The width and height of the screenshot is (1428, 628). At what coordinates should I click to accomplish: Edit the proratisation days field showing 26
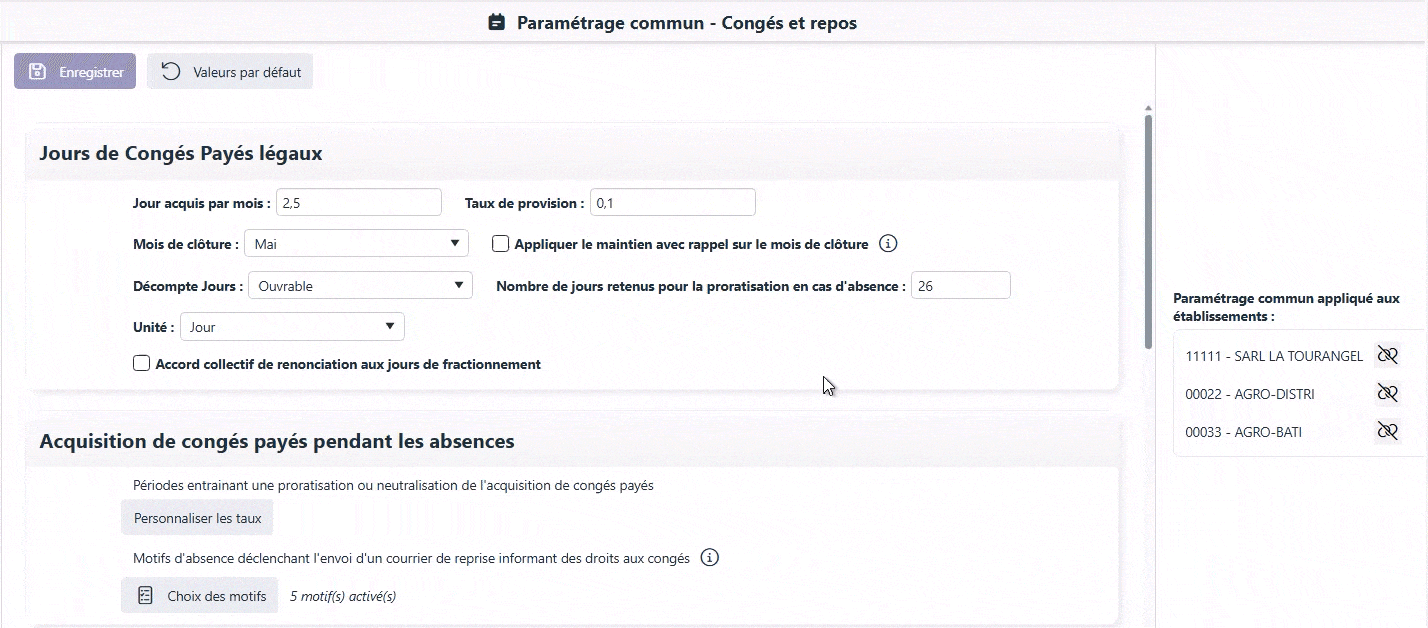pos(961,285)
